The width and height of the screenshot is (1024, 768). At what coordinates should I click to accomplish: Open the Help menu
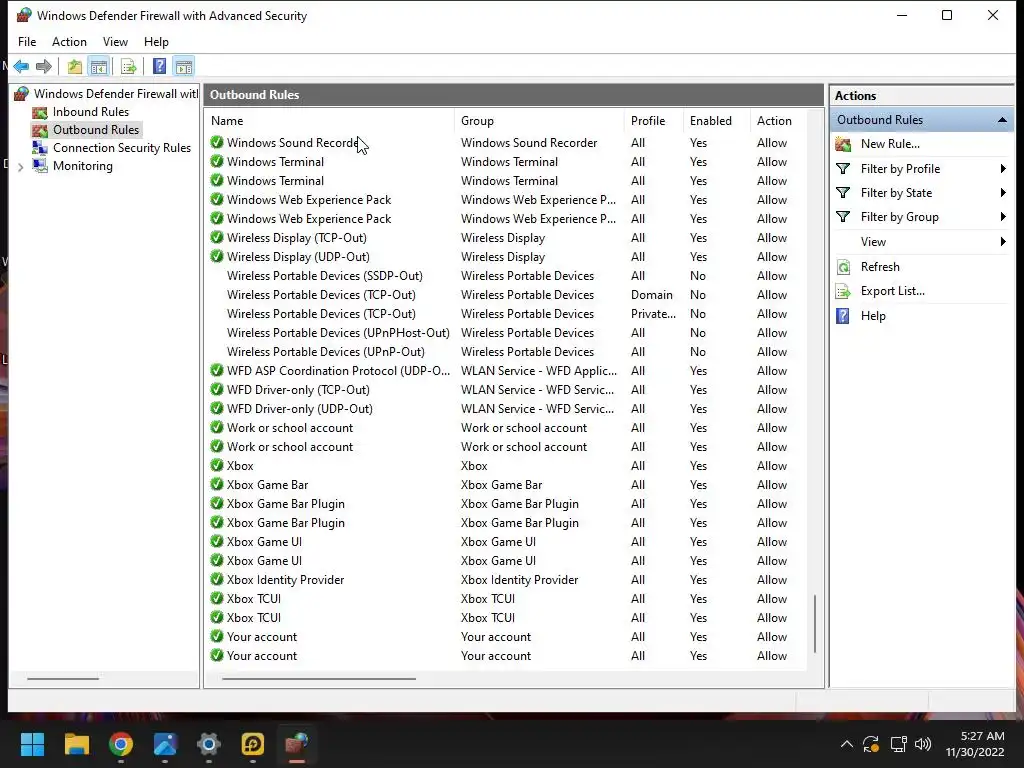tap(156, 42)
